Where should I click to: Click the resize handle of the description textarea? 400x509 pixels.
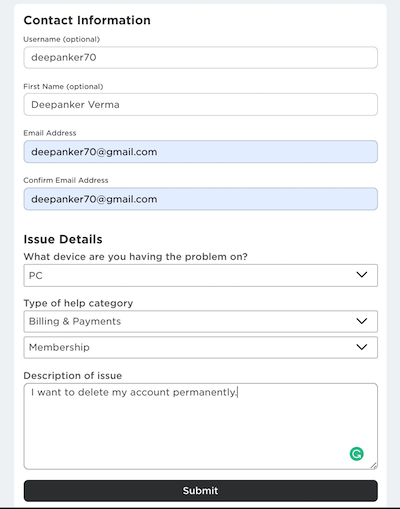pyautogui.click(x=374, y=465)
